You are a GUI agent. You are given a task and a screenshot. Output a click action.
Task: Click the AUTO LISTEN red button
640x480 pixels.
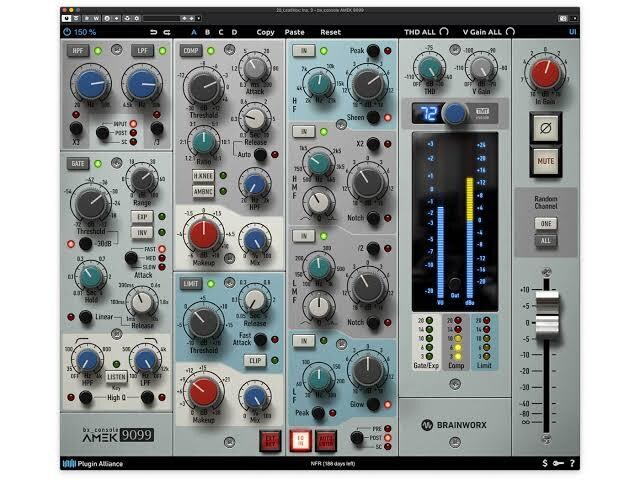tap(326, 441)
